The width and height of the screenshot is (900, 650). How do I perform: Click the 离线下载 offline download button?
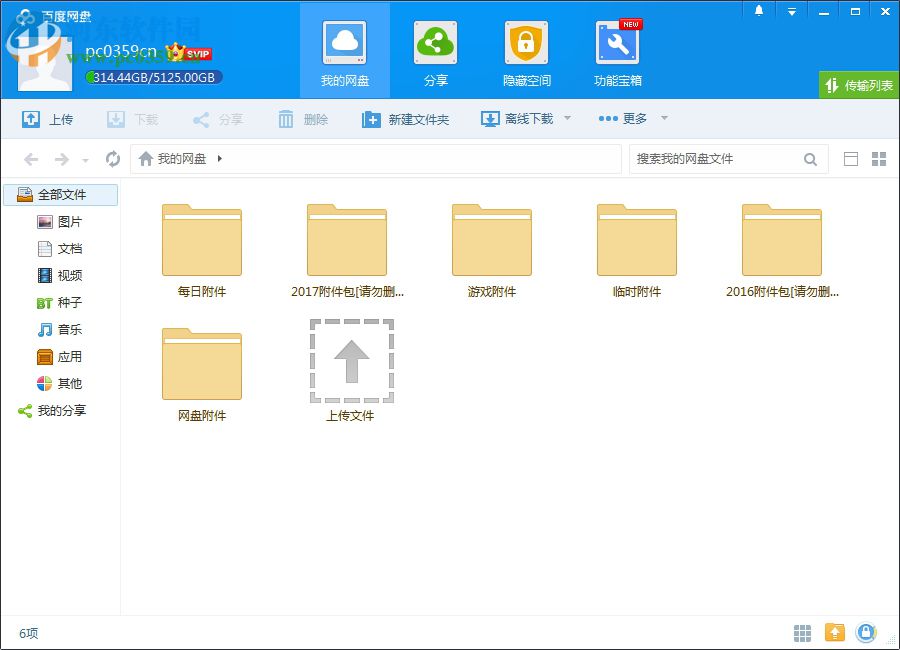tap(517, 119)
